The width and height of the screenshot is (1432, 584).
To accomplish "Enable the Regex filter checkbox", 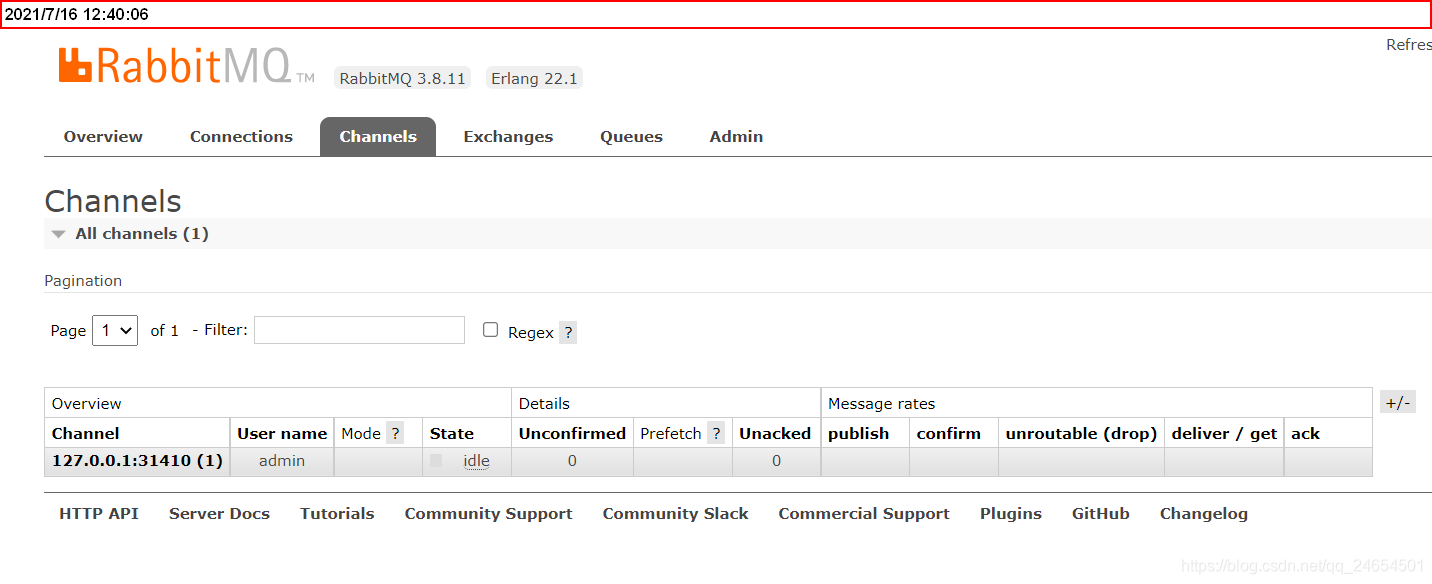I will coord(491,330).
